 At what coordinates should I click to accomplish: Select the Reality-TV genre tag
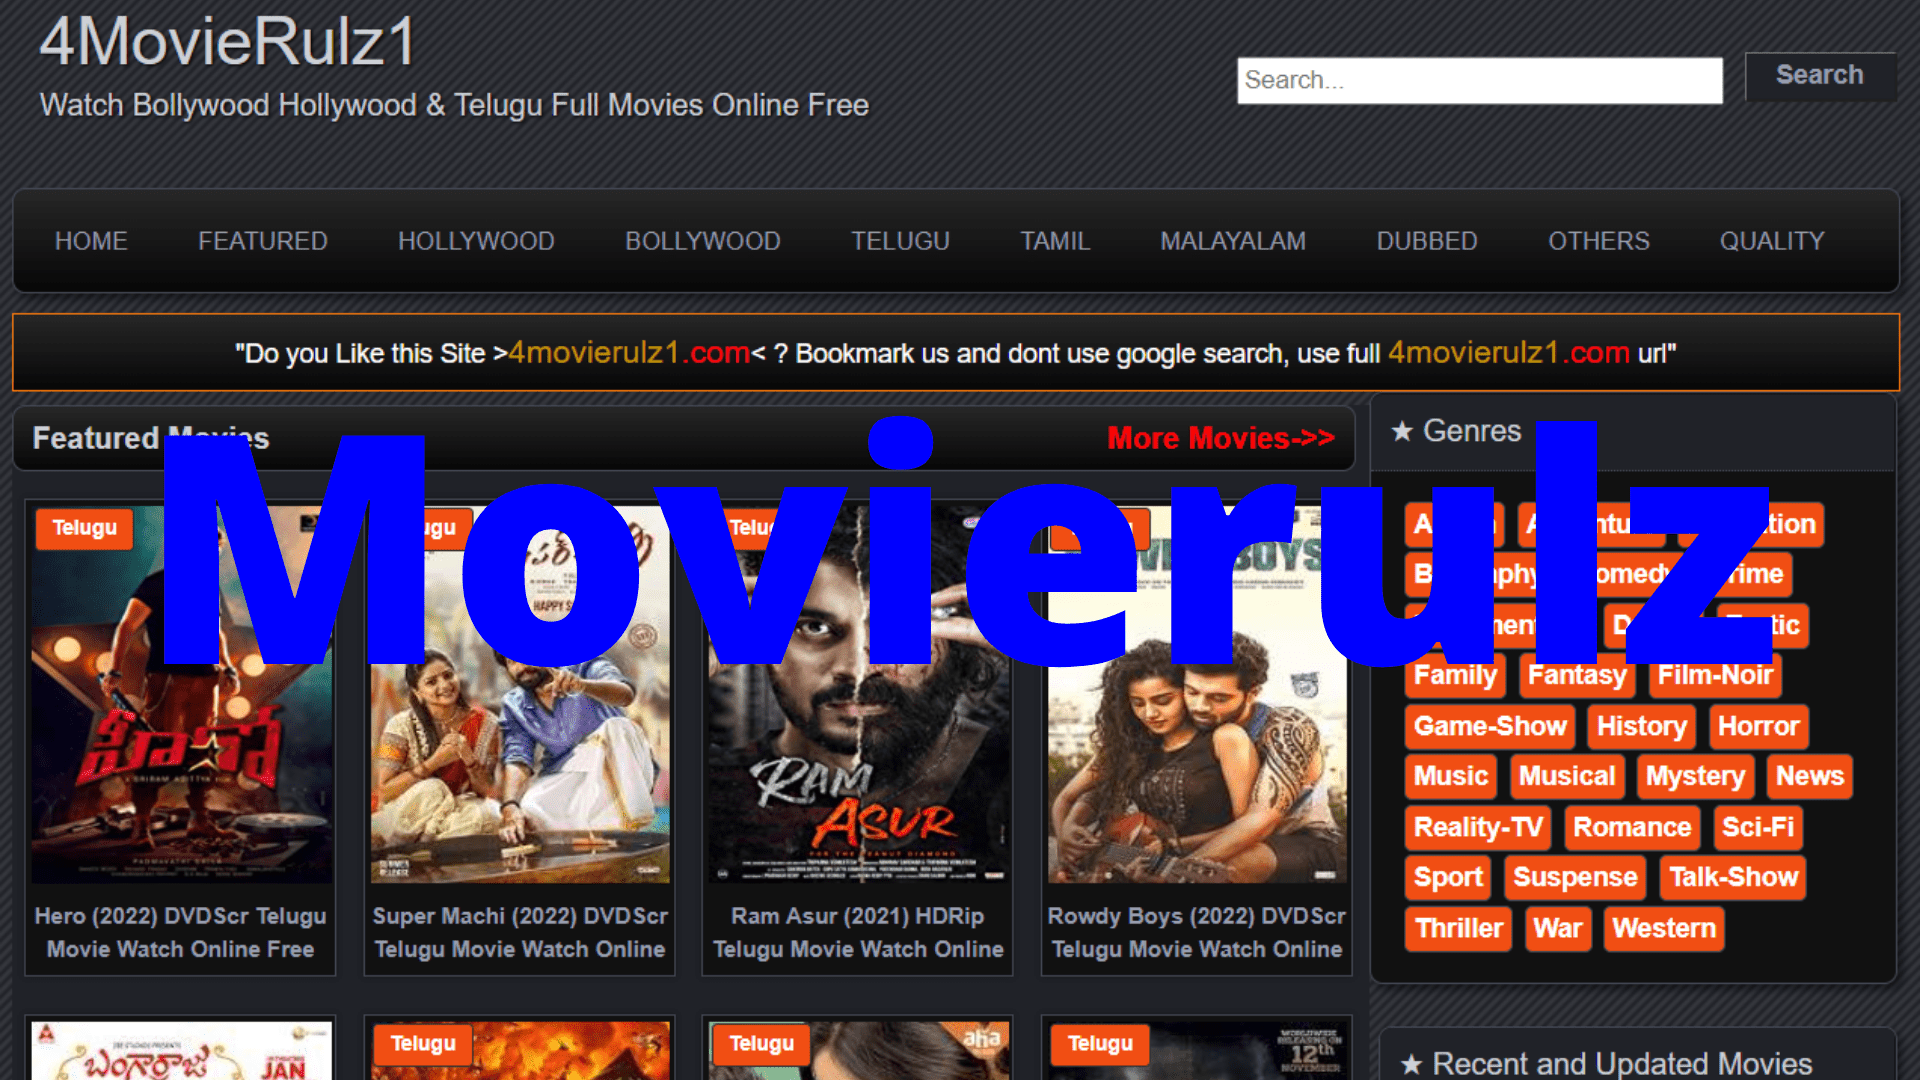point(1478,828)
